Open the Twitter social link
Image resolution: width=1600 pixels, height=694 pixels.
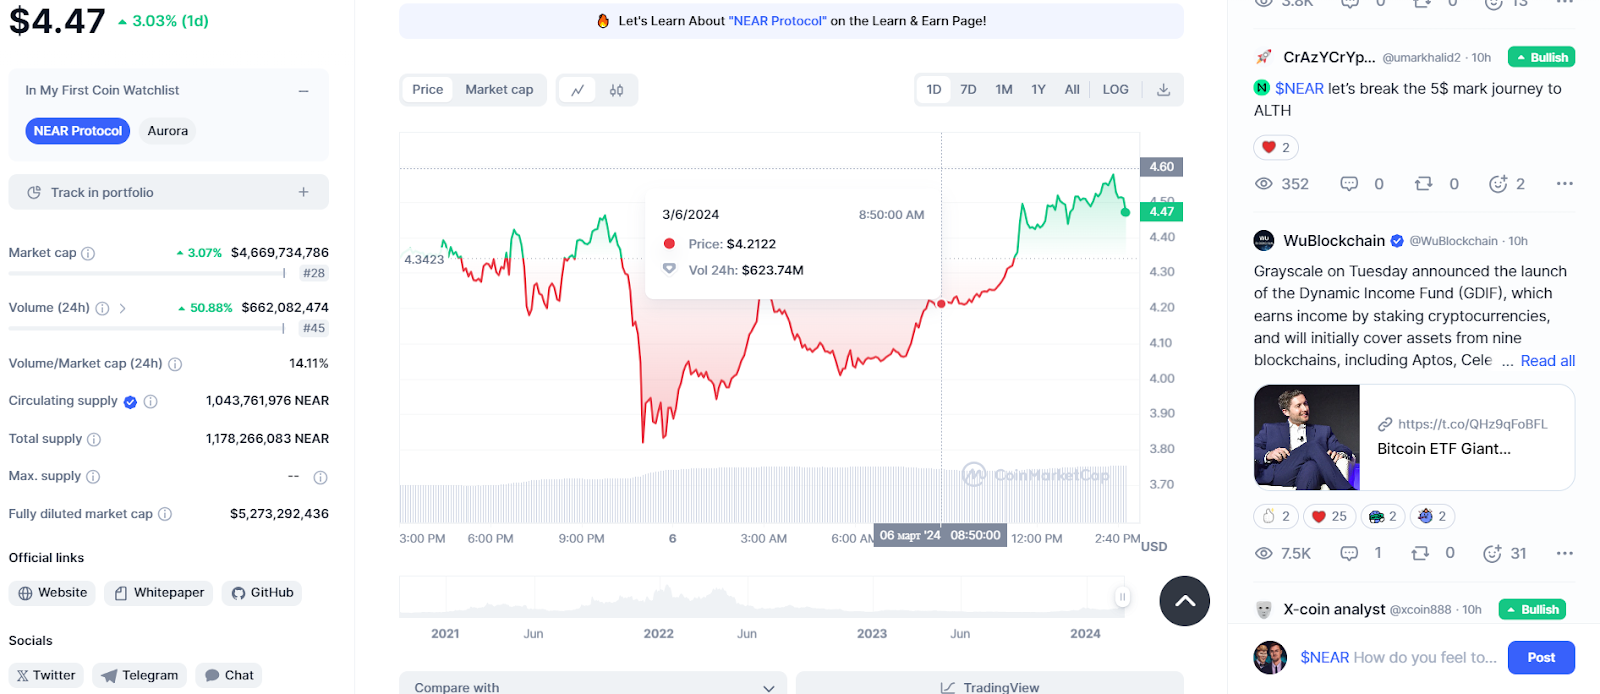pyautogui.click(x=46, y=676)
